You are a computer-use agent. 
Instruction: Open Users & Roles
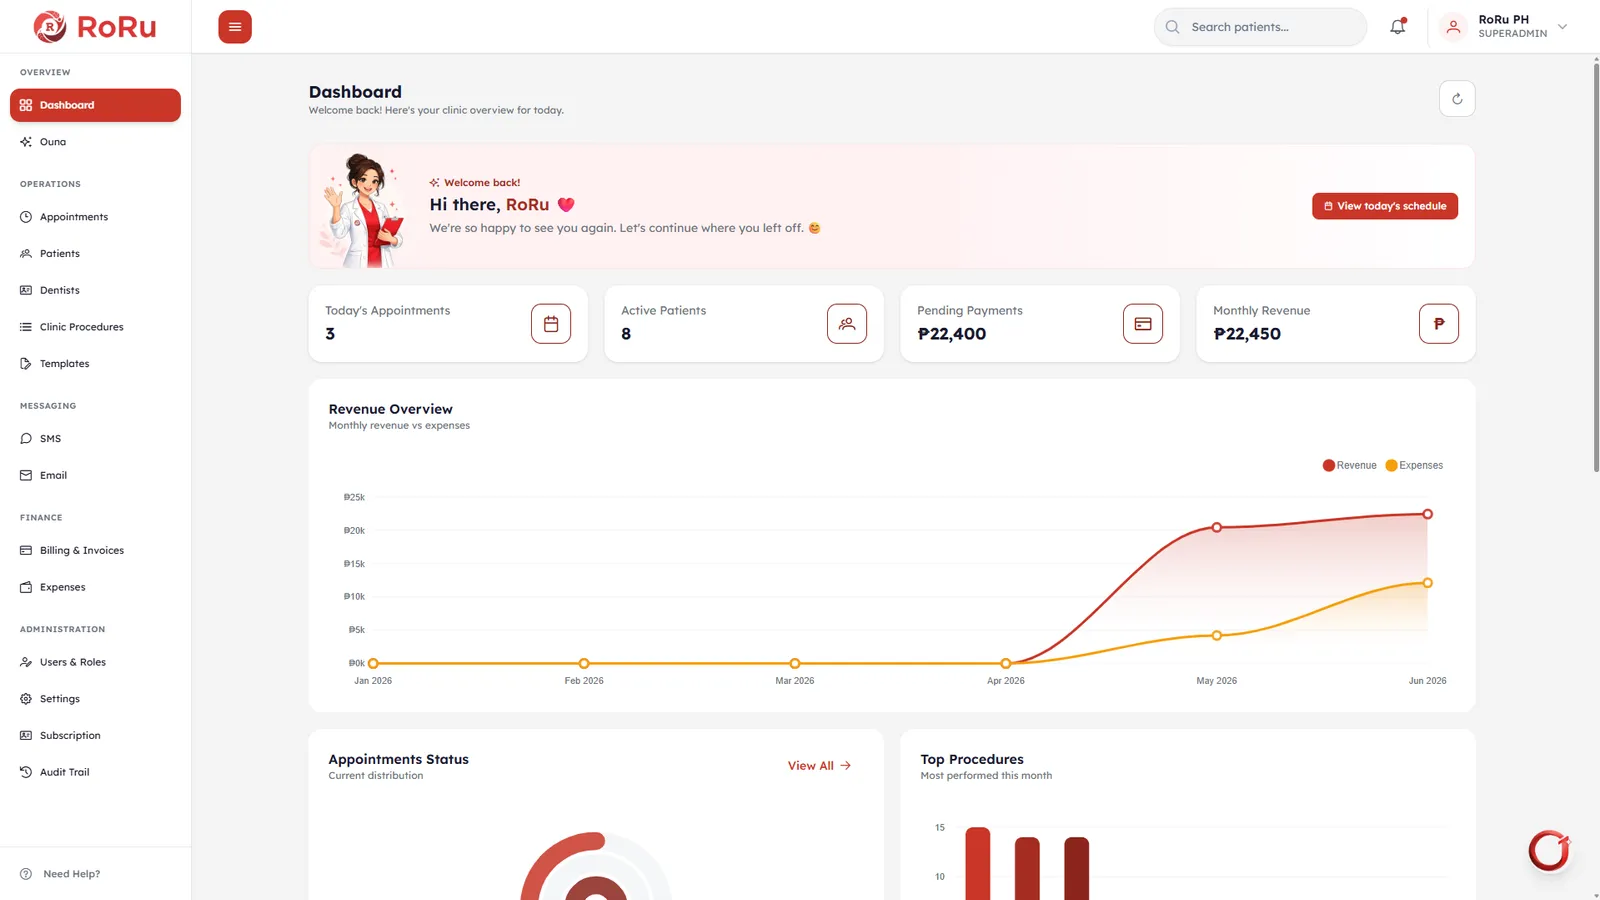[95, 662]
